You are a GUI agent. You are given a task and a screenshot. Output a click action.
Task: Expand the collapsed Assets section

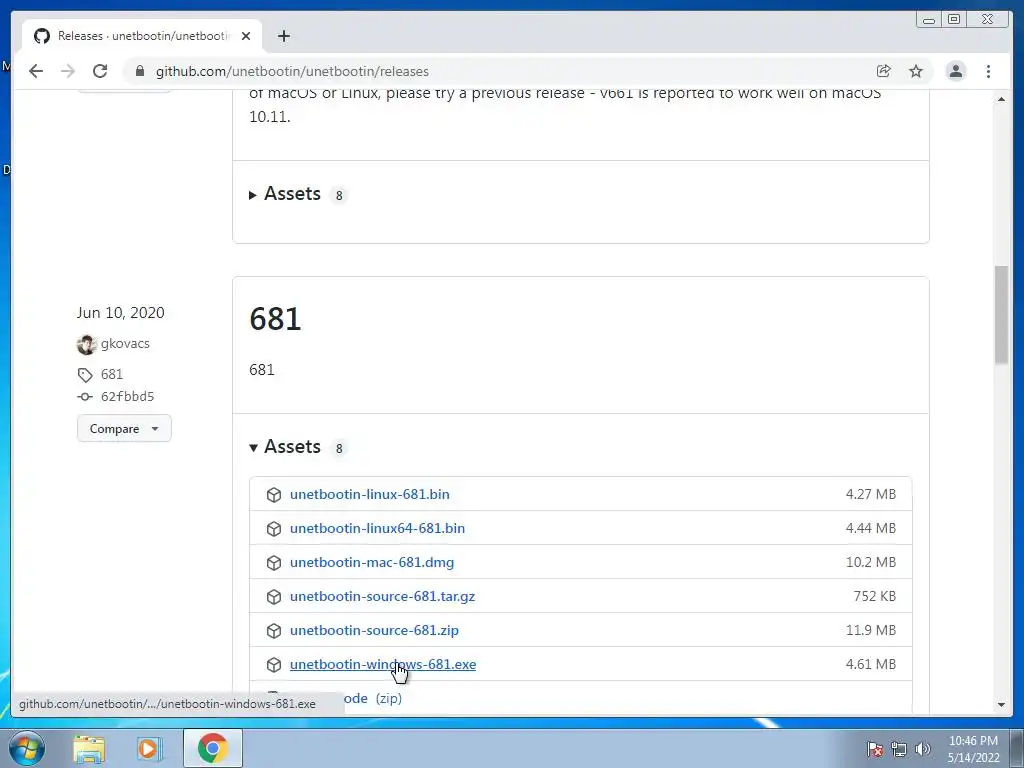(x=285, y=194)
